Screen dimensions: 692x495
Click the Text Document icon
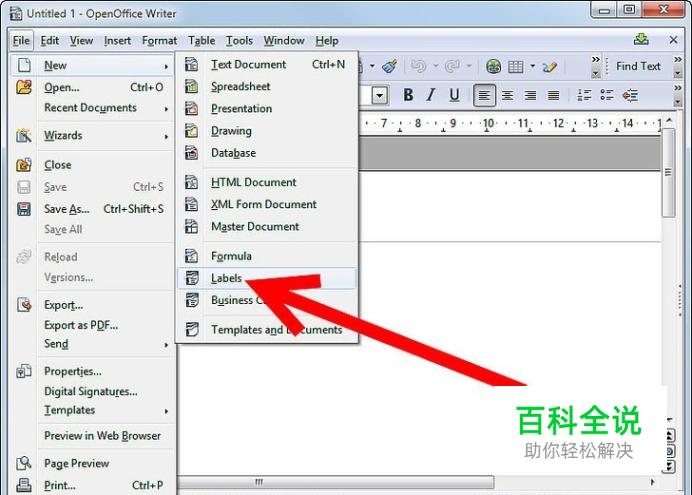coord(191,64)
